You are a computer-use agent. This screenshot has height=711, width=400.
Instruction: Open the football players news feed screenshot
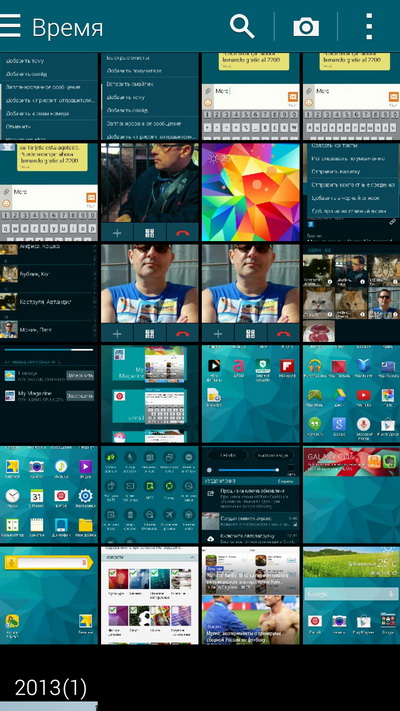click(251, 595)
